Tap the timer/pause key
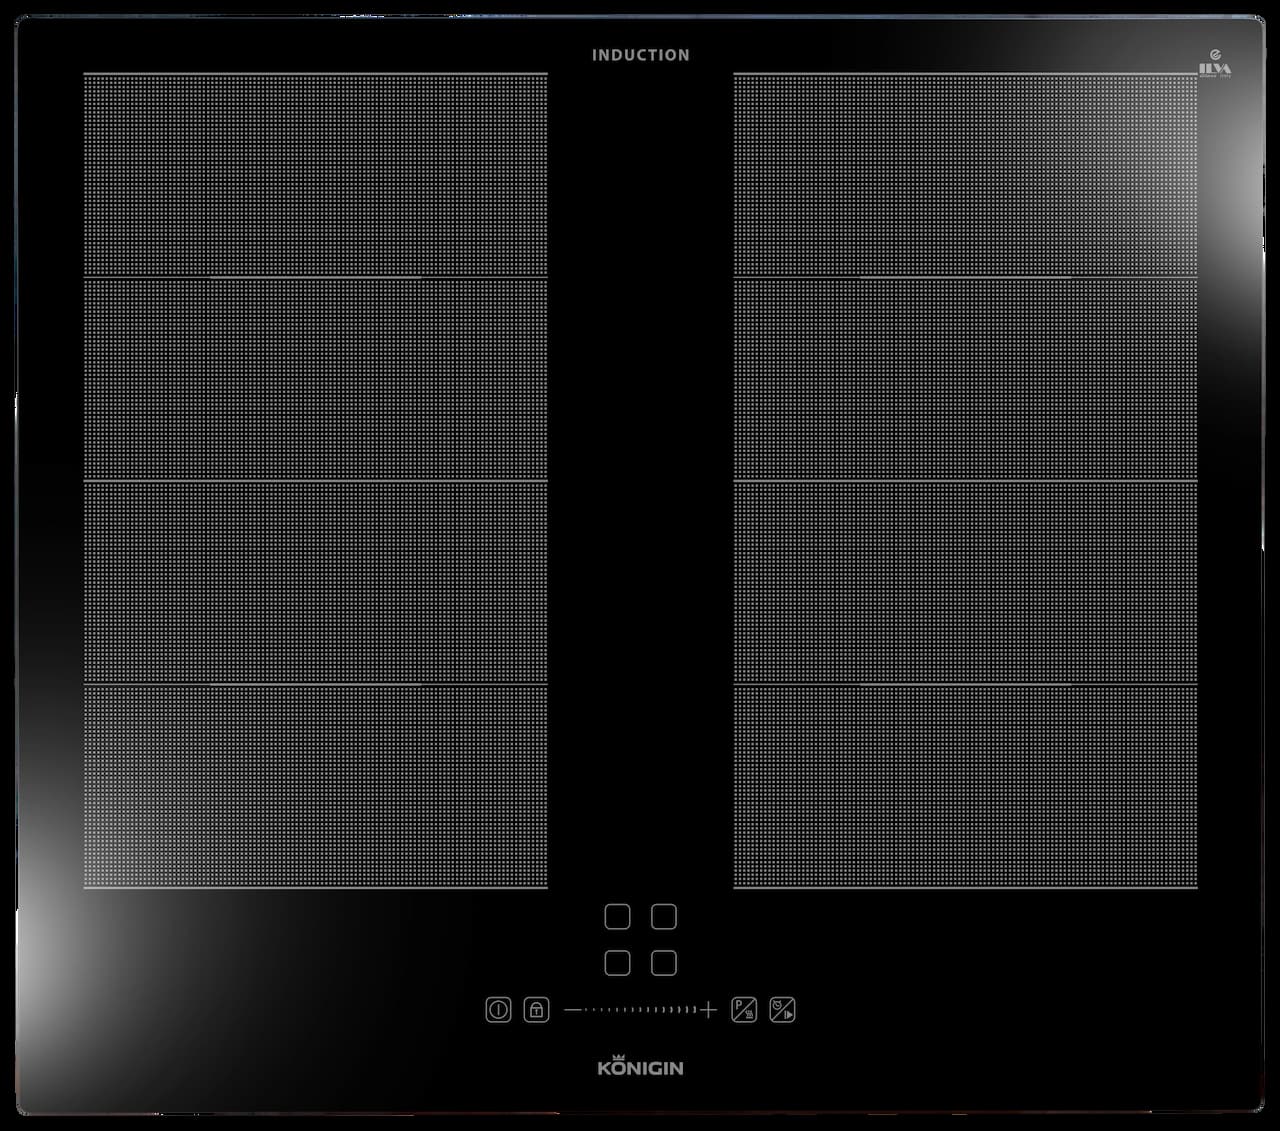The width and height of the screenshot is (1280, 1131). point(782,1009)
